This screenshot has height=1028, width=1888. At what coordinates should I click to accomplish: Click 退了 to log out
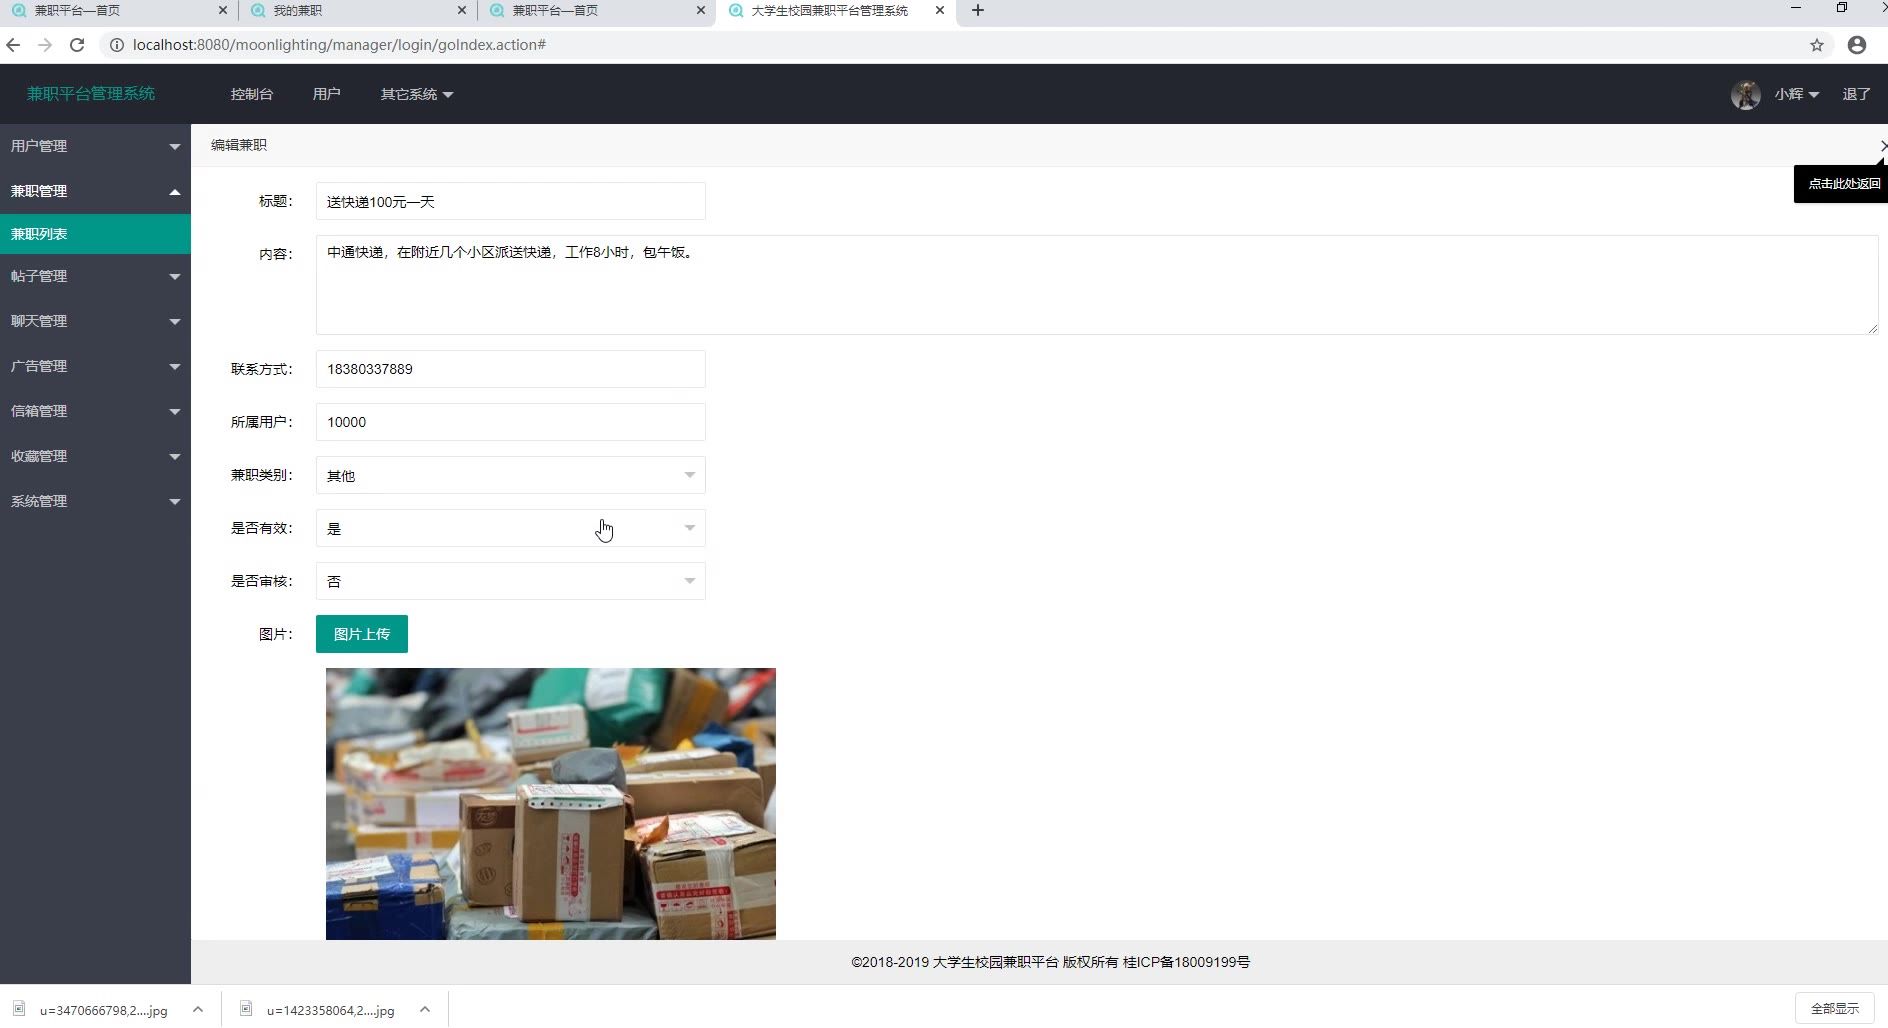pyautogui.click(x=1856, y=94)
